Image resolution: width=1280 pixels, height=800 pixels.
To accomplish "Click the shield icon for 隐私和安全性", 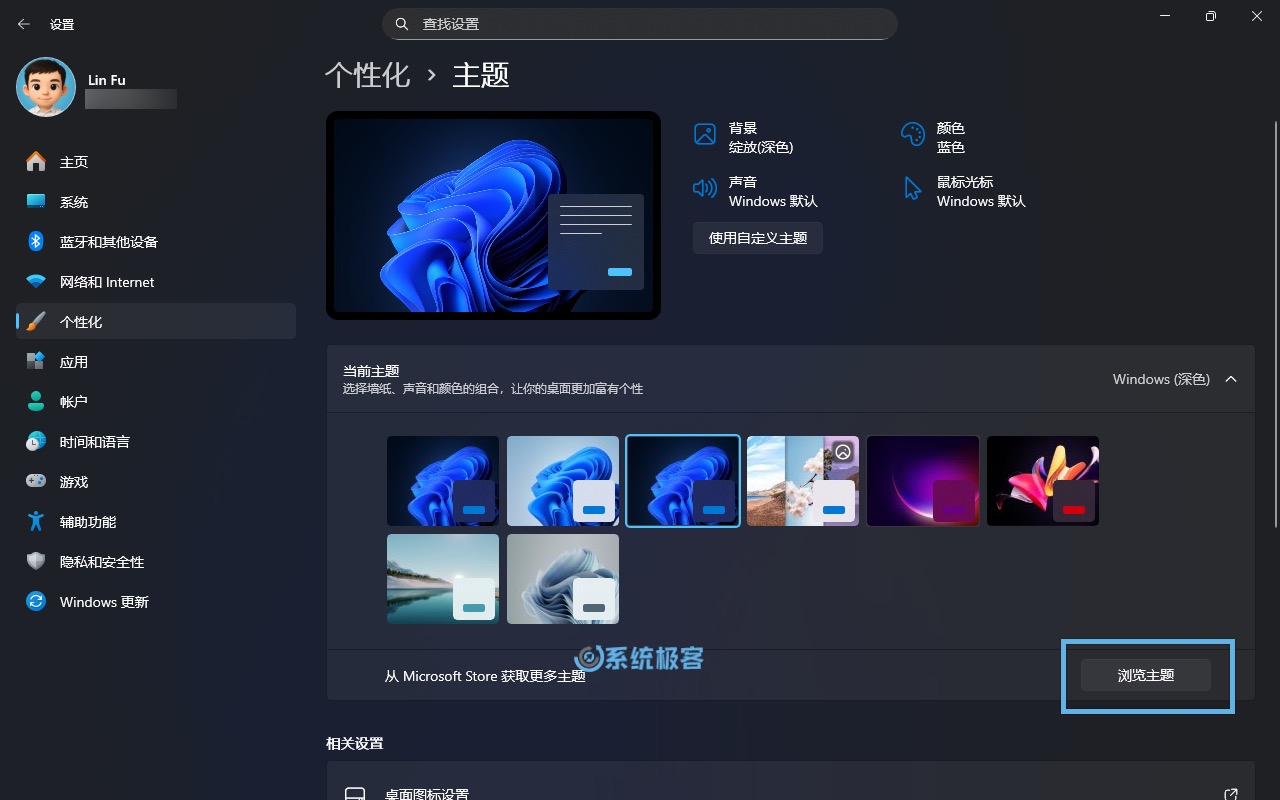I will [x=35, y=561].
